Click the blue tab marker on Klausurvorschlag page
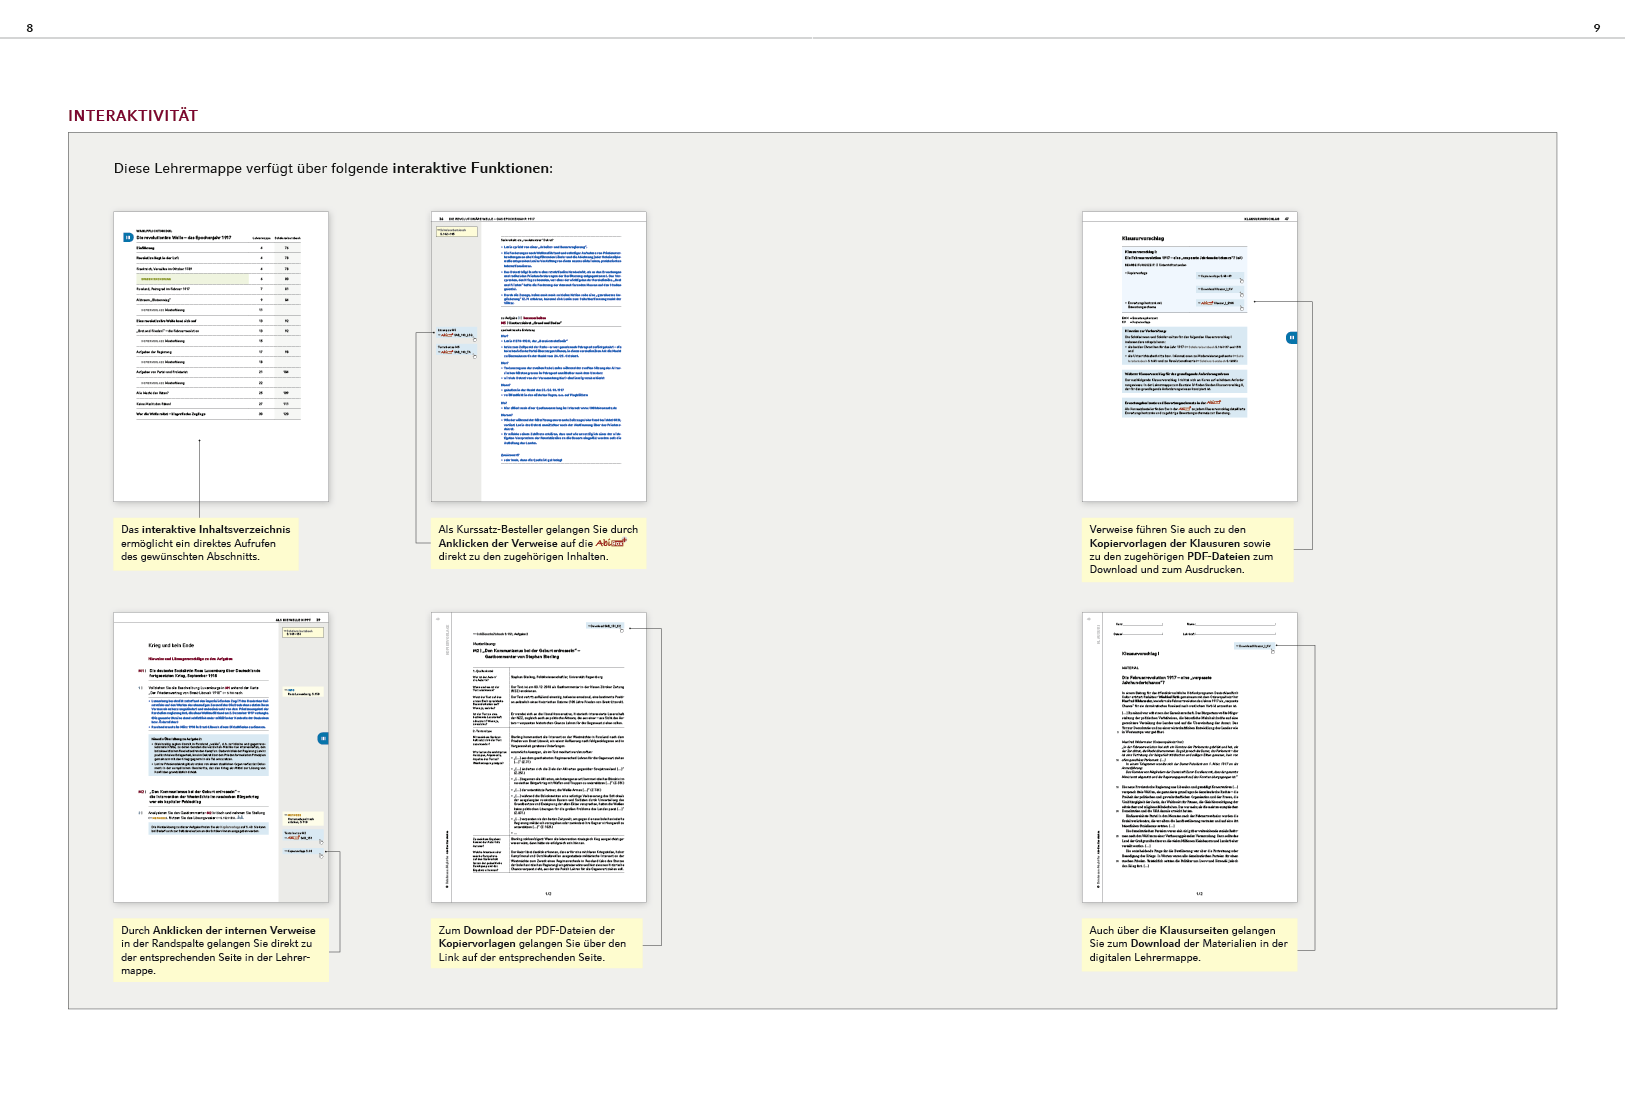The height and width of the screenshot is (1096, 1625). click(x=1291, y=338)
